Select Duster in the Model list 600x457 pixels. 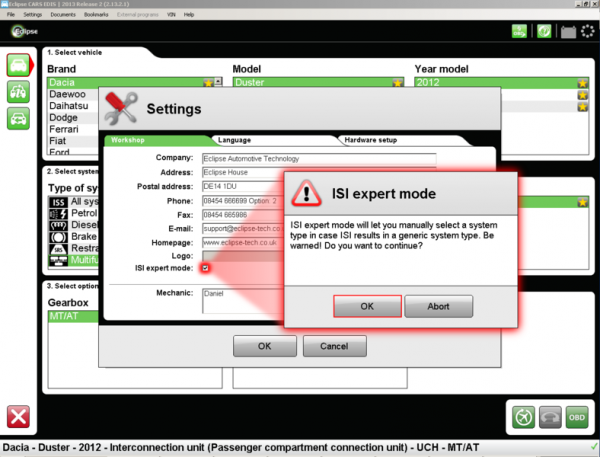(x=318, y=83)
